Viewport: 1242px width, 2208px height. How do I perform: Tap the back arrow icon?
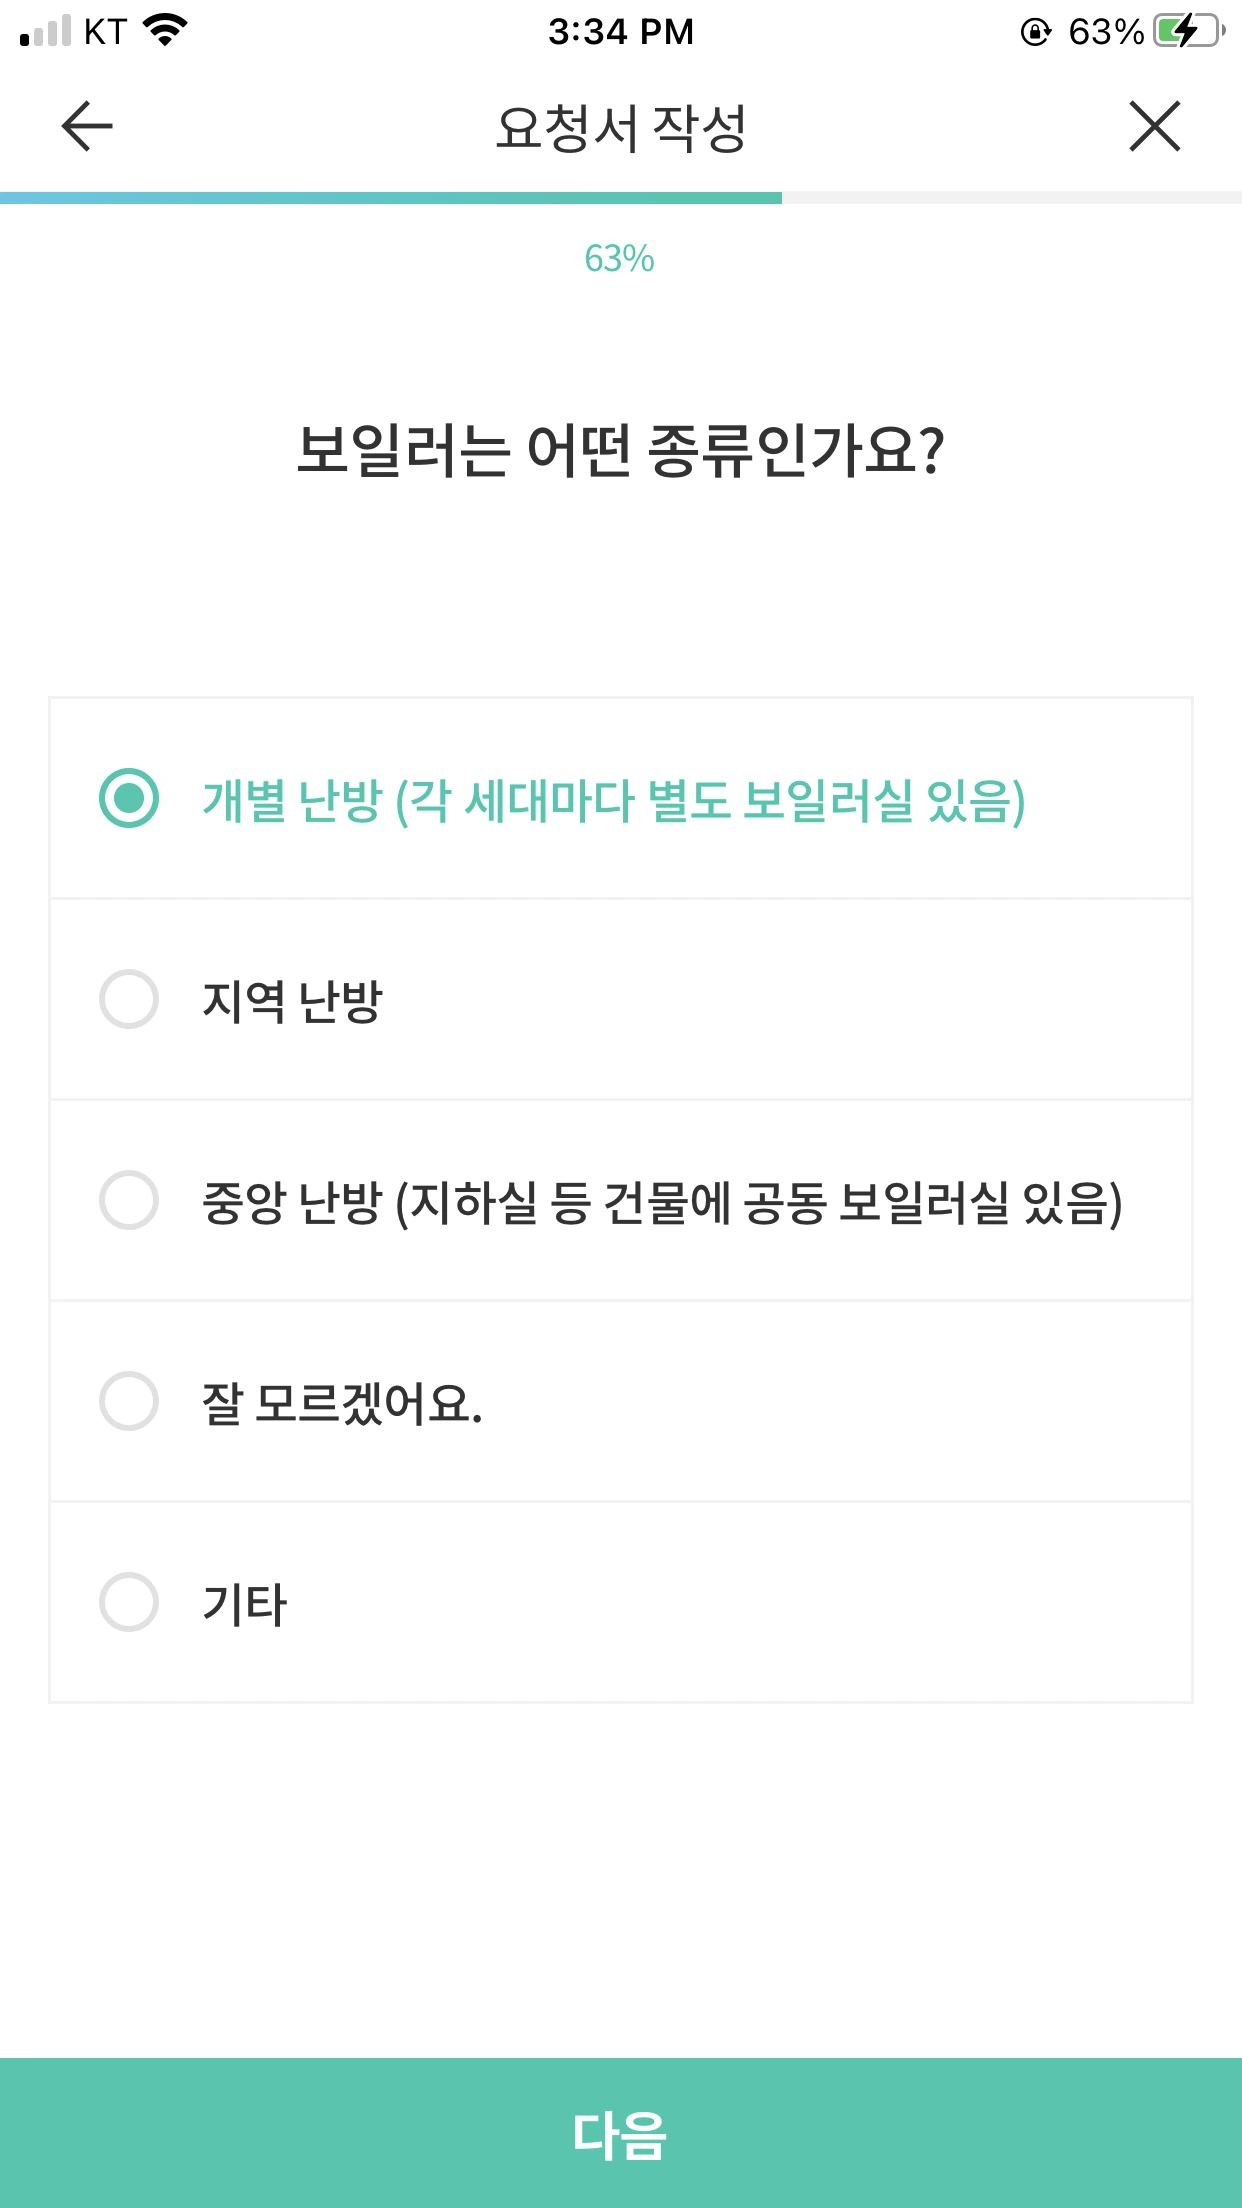point(87,127)
